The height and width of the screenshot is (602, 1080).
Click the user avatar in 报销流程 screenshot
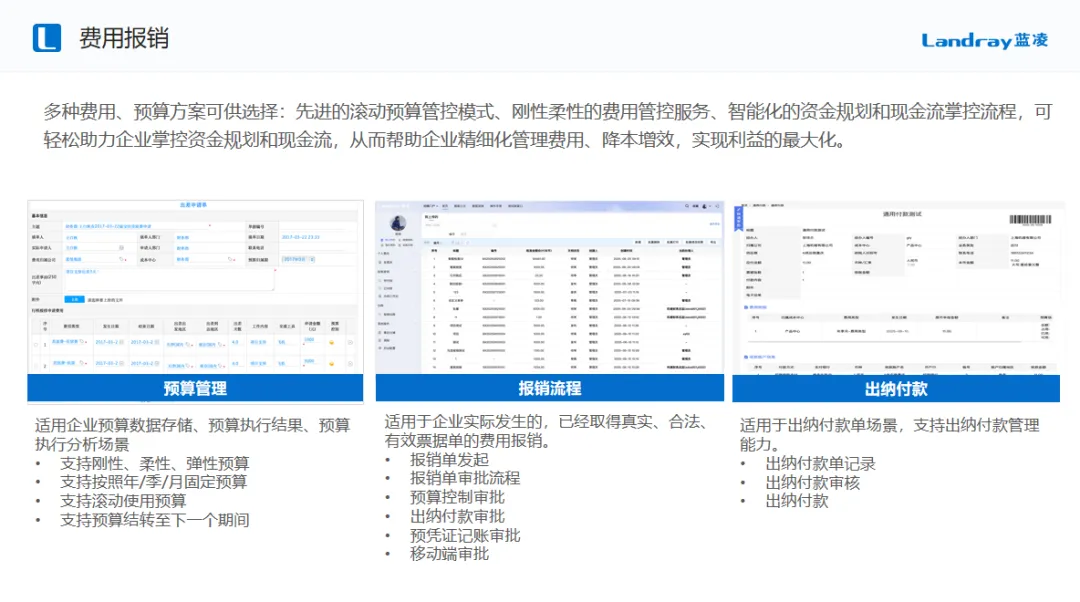(x=399, y=225)
